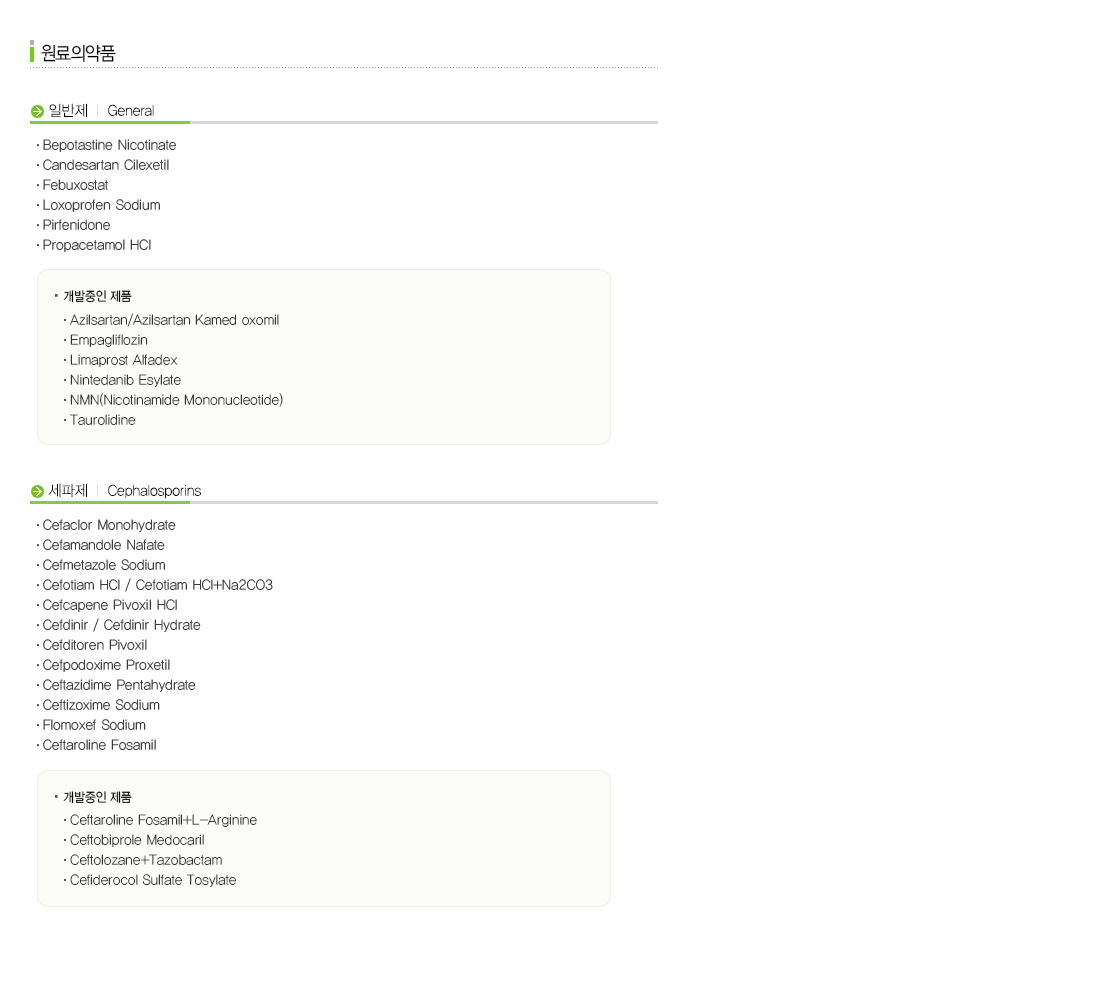Click the green arrow icon beside 일반제
Screen dimensions: 1100x1000
[x=37, y=112]
